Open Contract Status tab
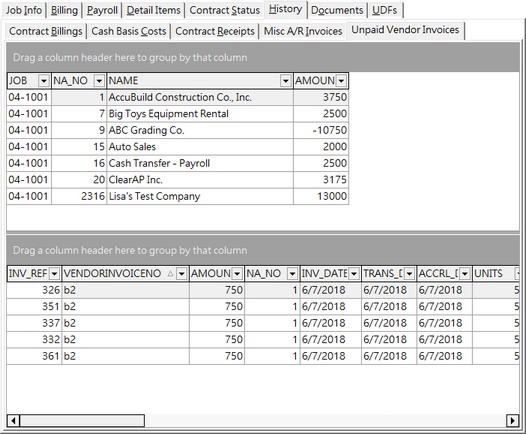The width and height of the screenshot is (526, 434). coord(224,10)
